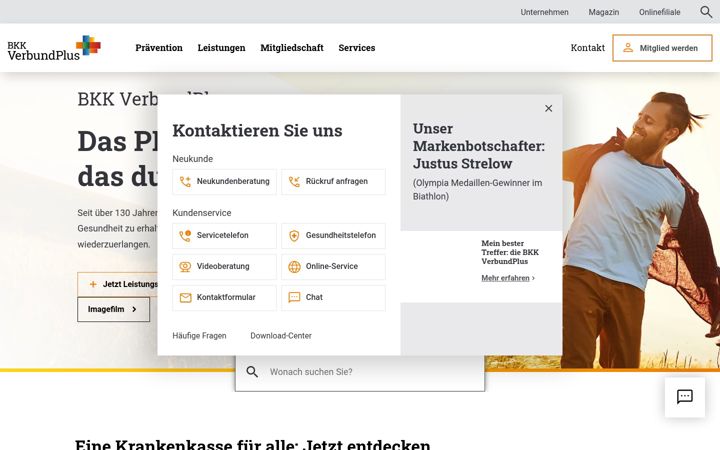Start Videoberatung via its label
Viewport: 720px width, 450px height.
pos(223,266)
